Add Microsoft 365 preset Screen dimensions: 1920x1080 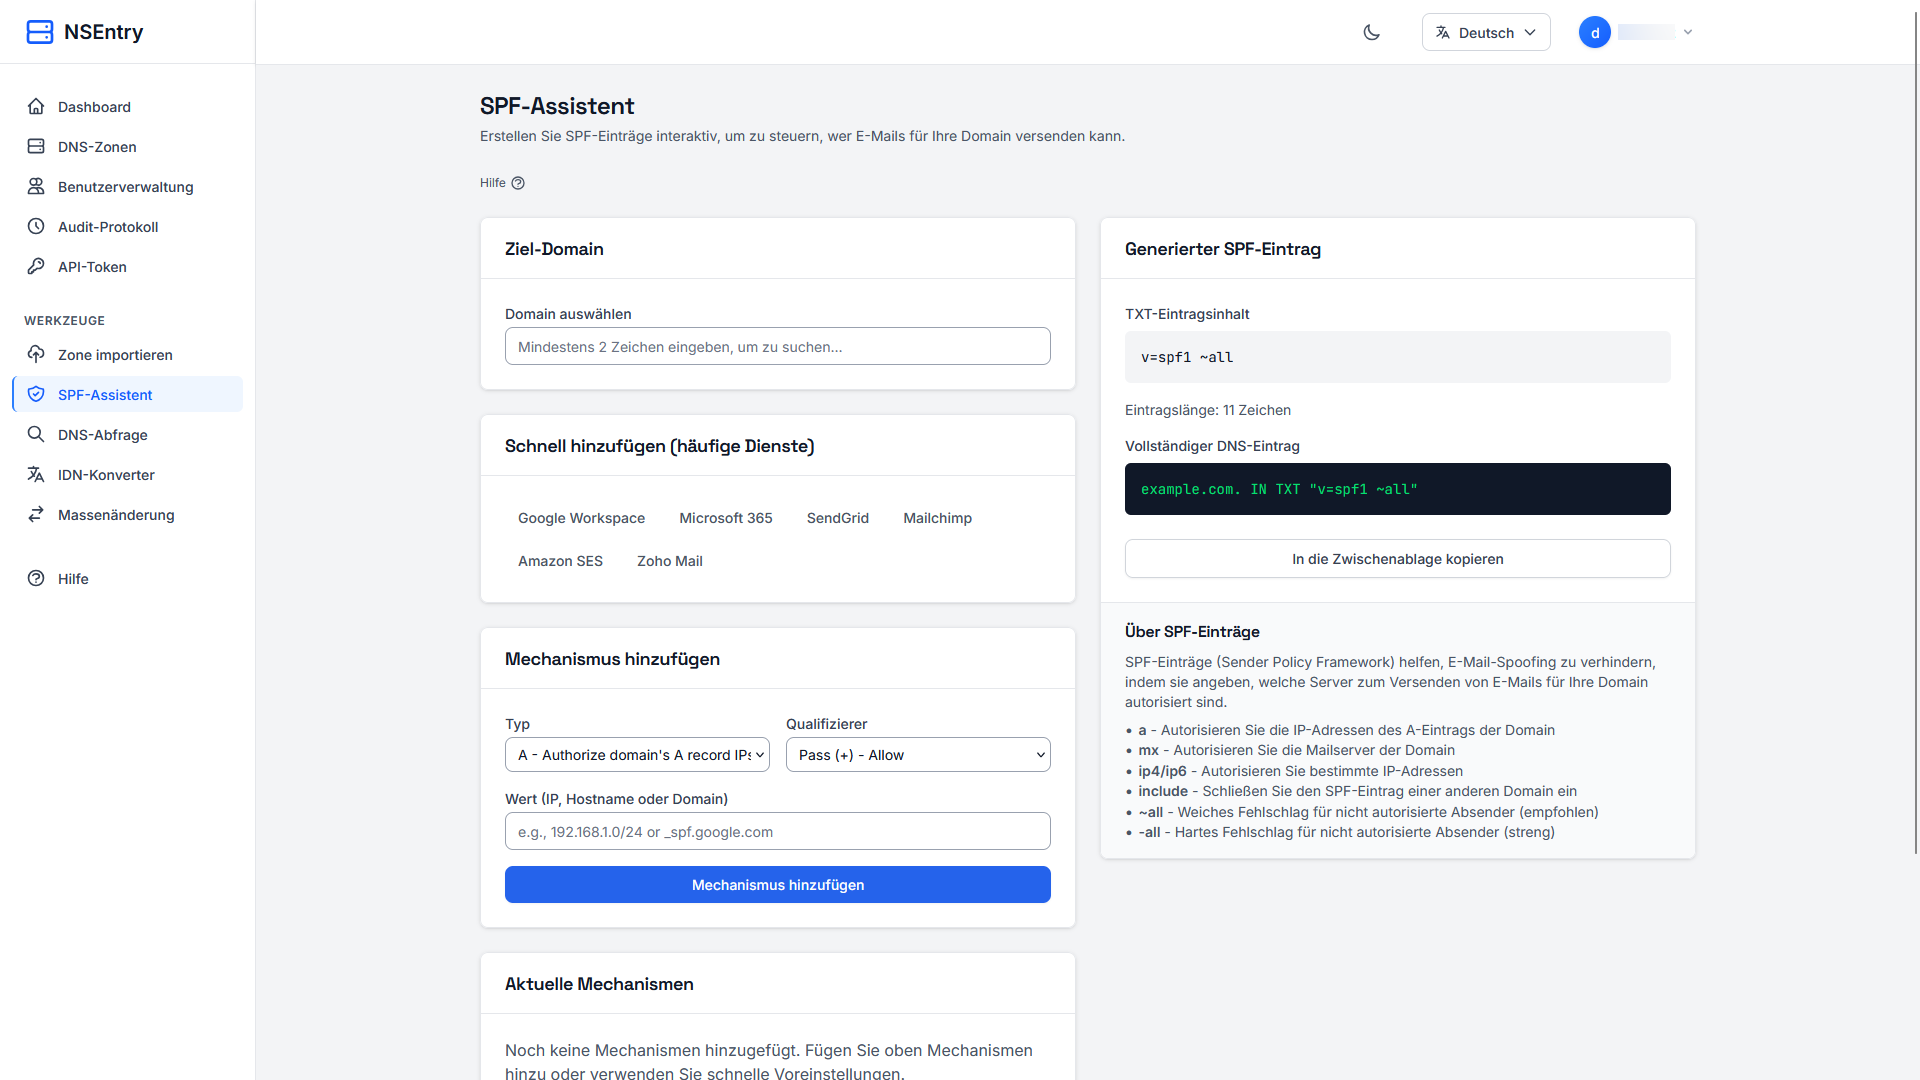726,518
